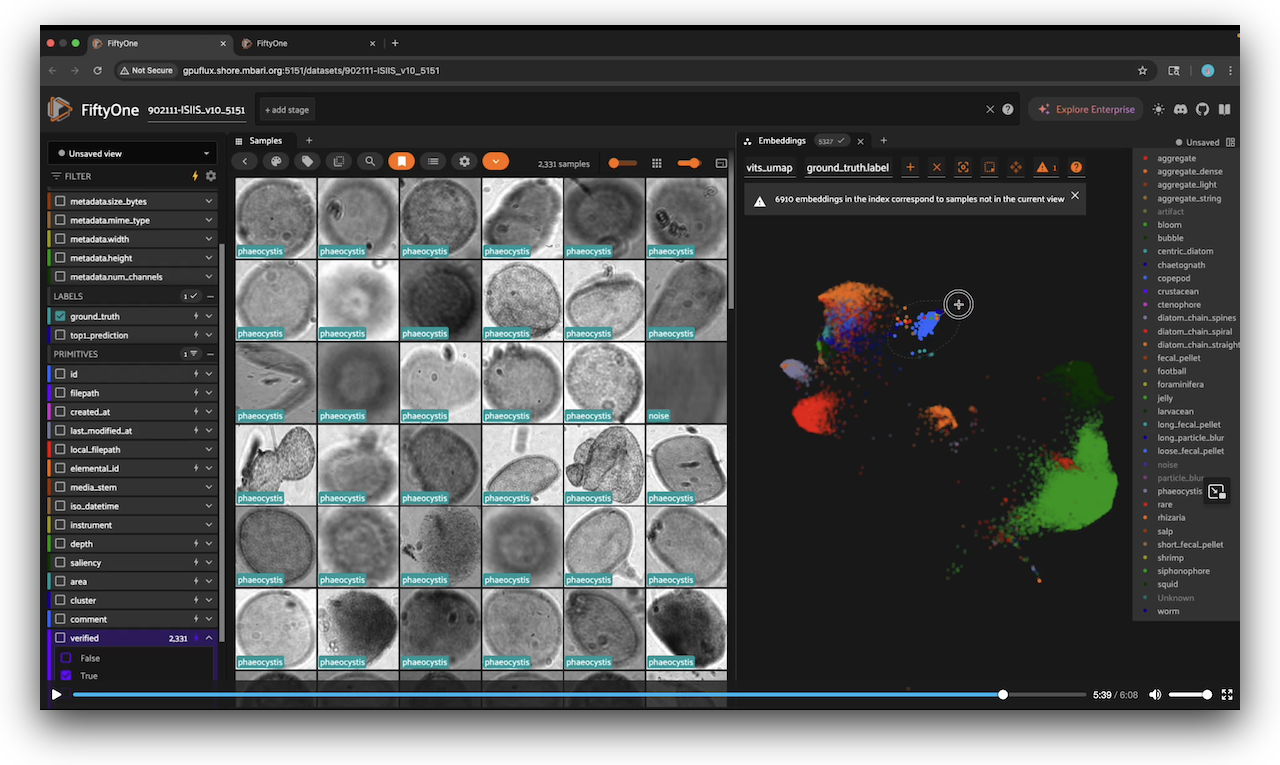Expand the metadata.mime_type filter
Image resolution: width=1280 pixels, height=765 pixels.
tap(209, 220)
